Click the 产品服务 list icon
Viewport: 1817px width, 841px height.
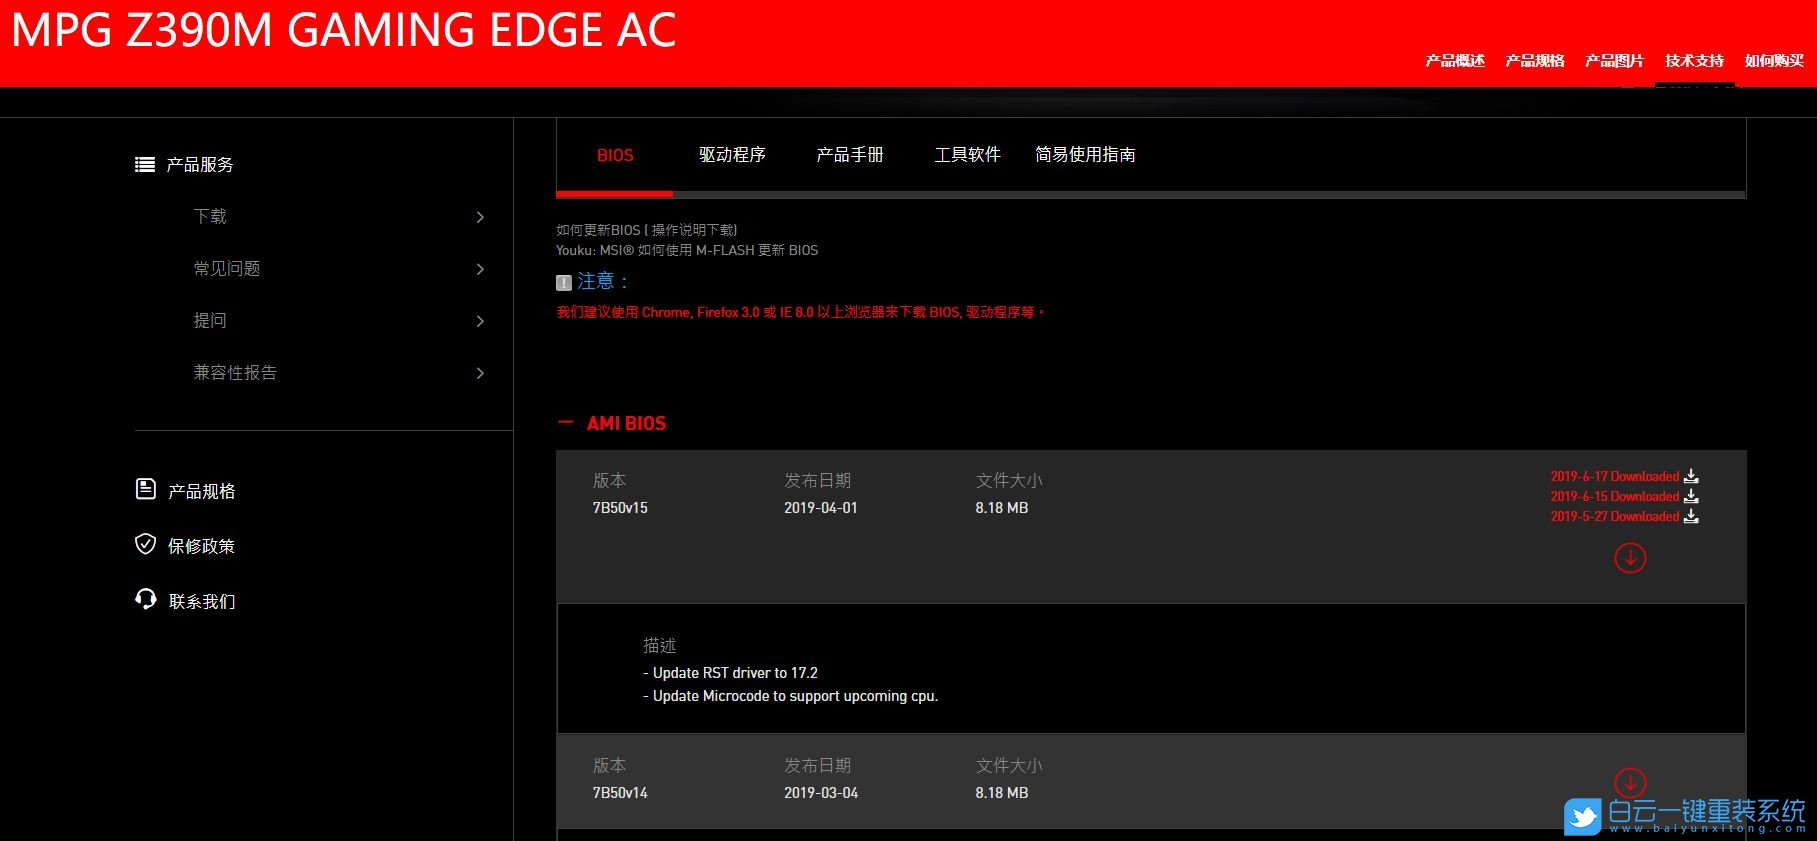145,165
